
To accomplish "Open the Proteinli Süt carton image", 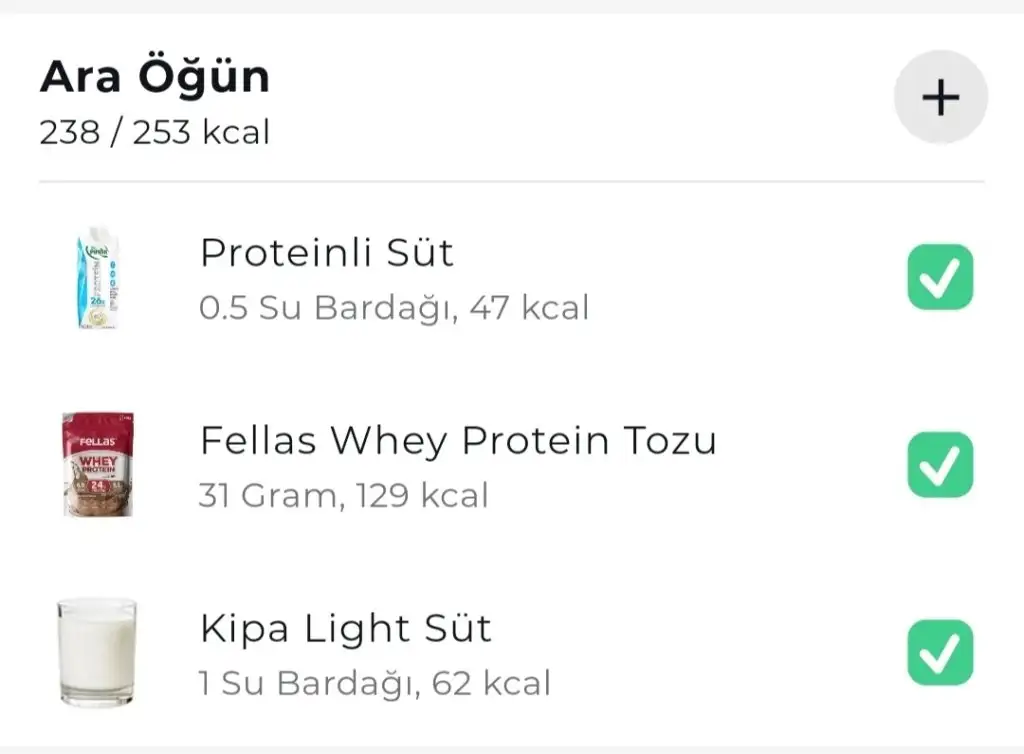I will (96, 278).
